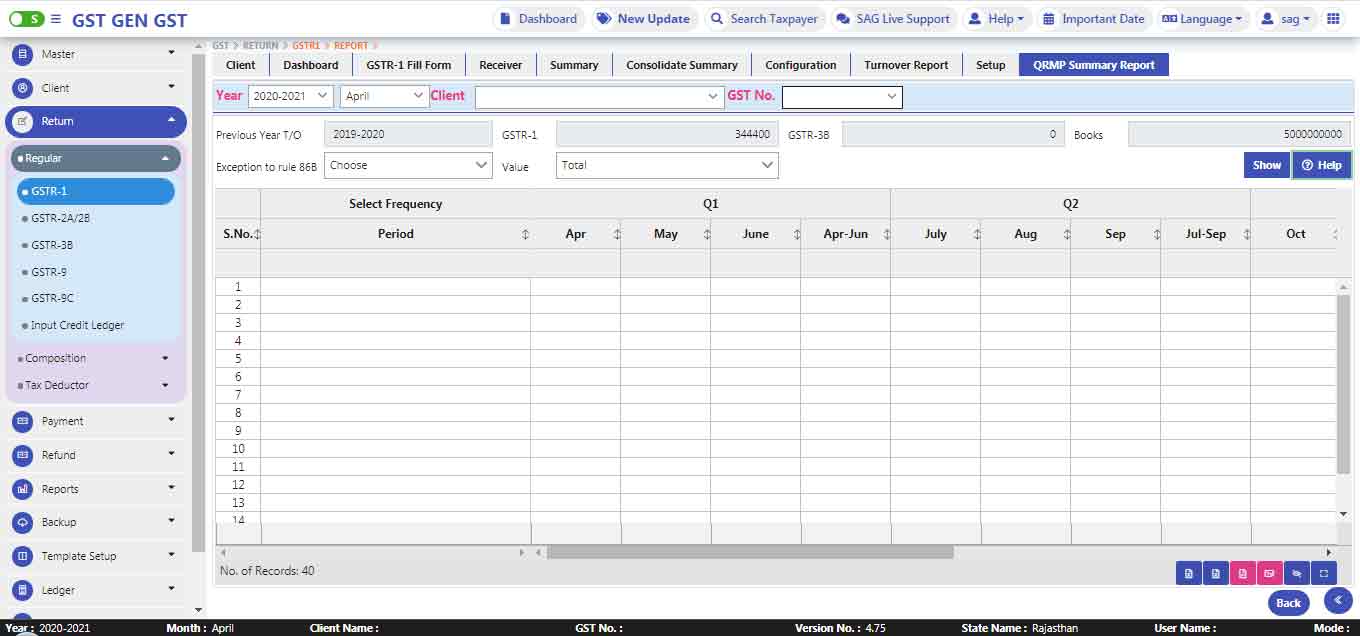Image resolution: width=1360 pixels, height=636 pixels.
Task: Click the first blue file export icon
Action: coord(1189,573)
